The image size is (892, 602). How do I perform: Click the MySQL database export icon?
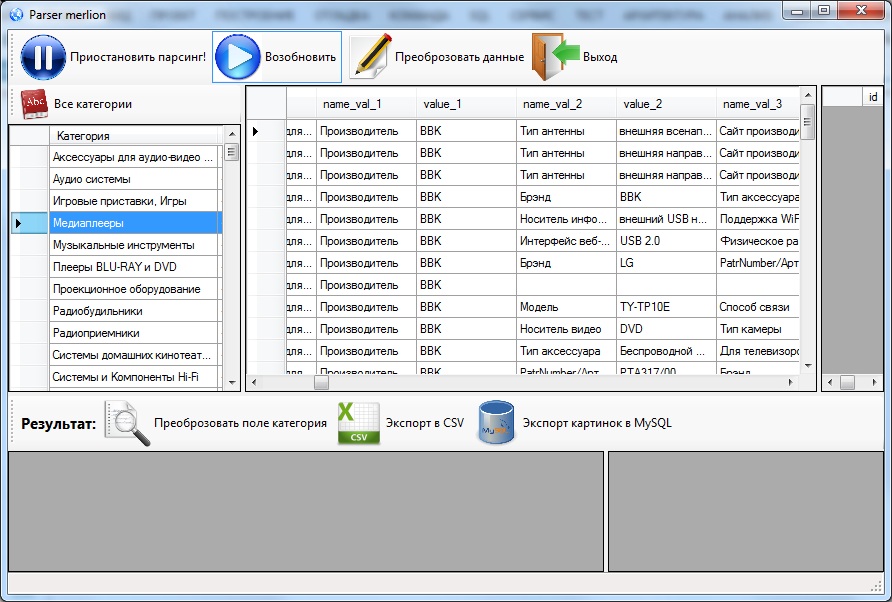pos(496,423)
